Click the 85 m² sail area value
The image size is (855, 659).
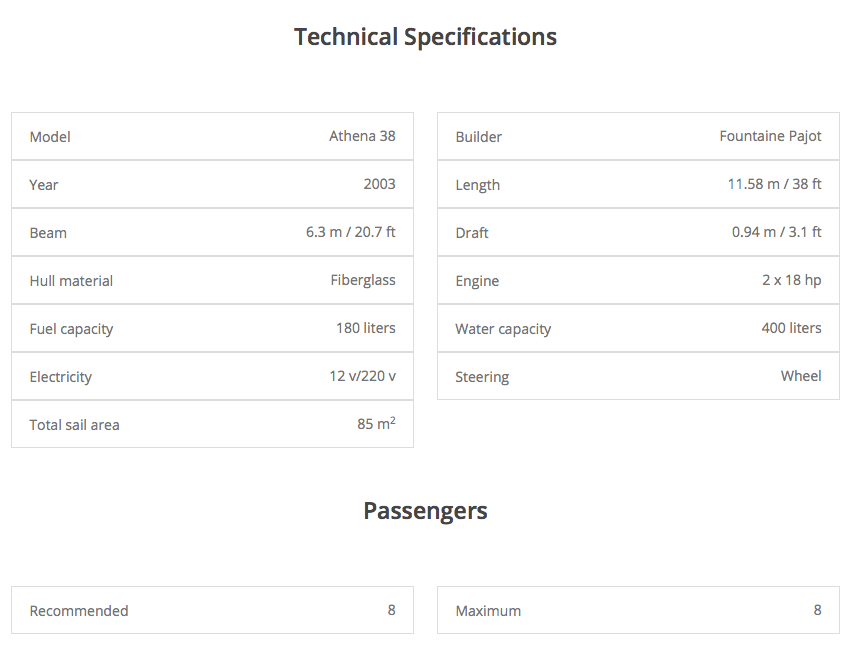click(x=376, y=424)
